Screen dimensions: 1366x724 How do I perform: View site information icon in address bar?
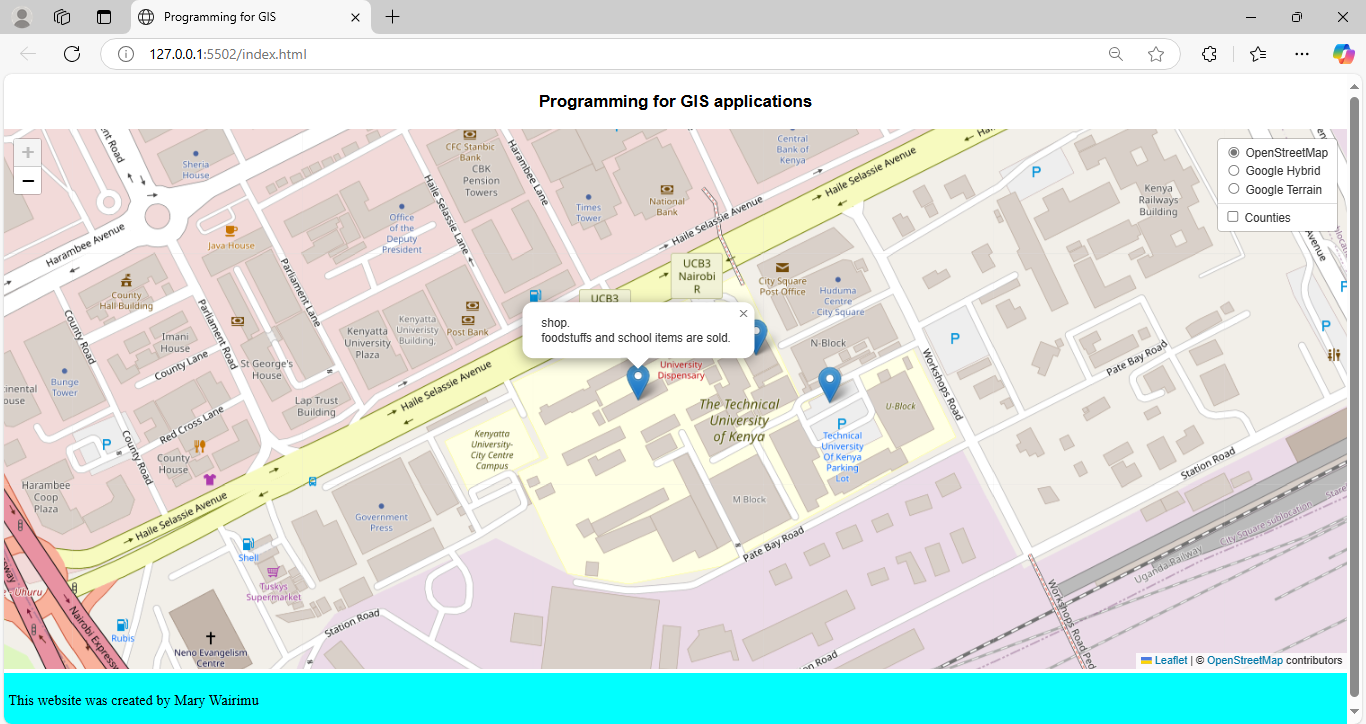[x=126, y=54]
